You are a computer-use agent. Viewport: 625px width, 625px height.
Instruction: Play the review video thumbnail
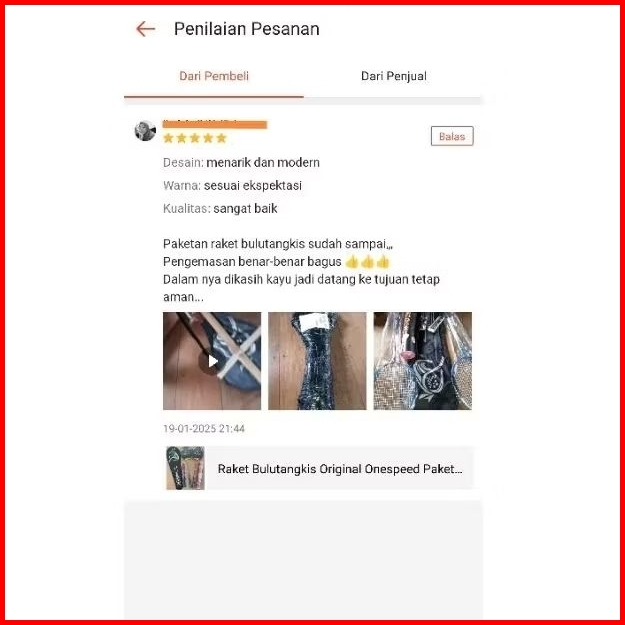point(212,361)
